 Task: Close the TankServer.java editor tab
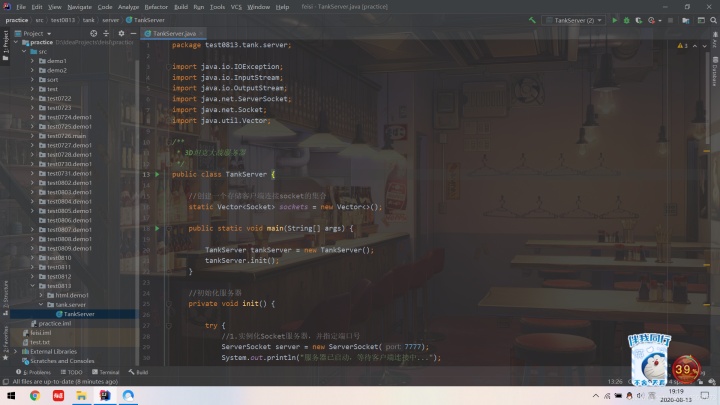[x=201, y=34]
